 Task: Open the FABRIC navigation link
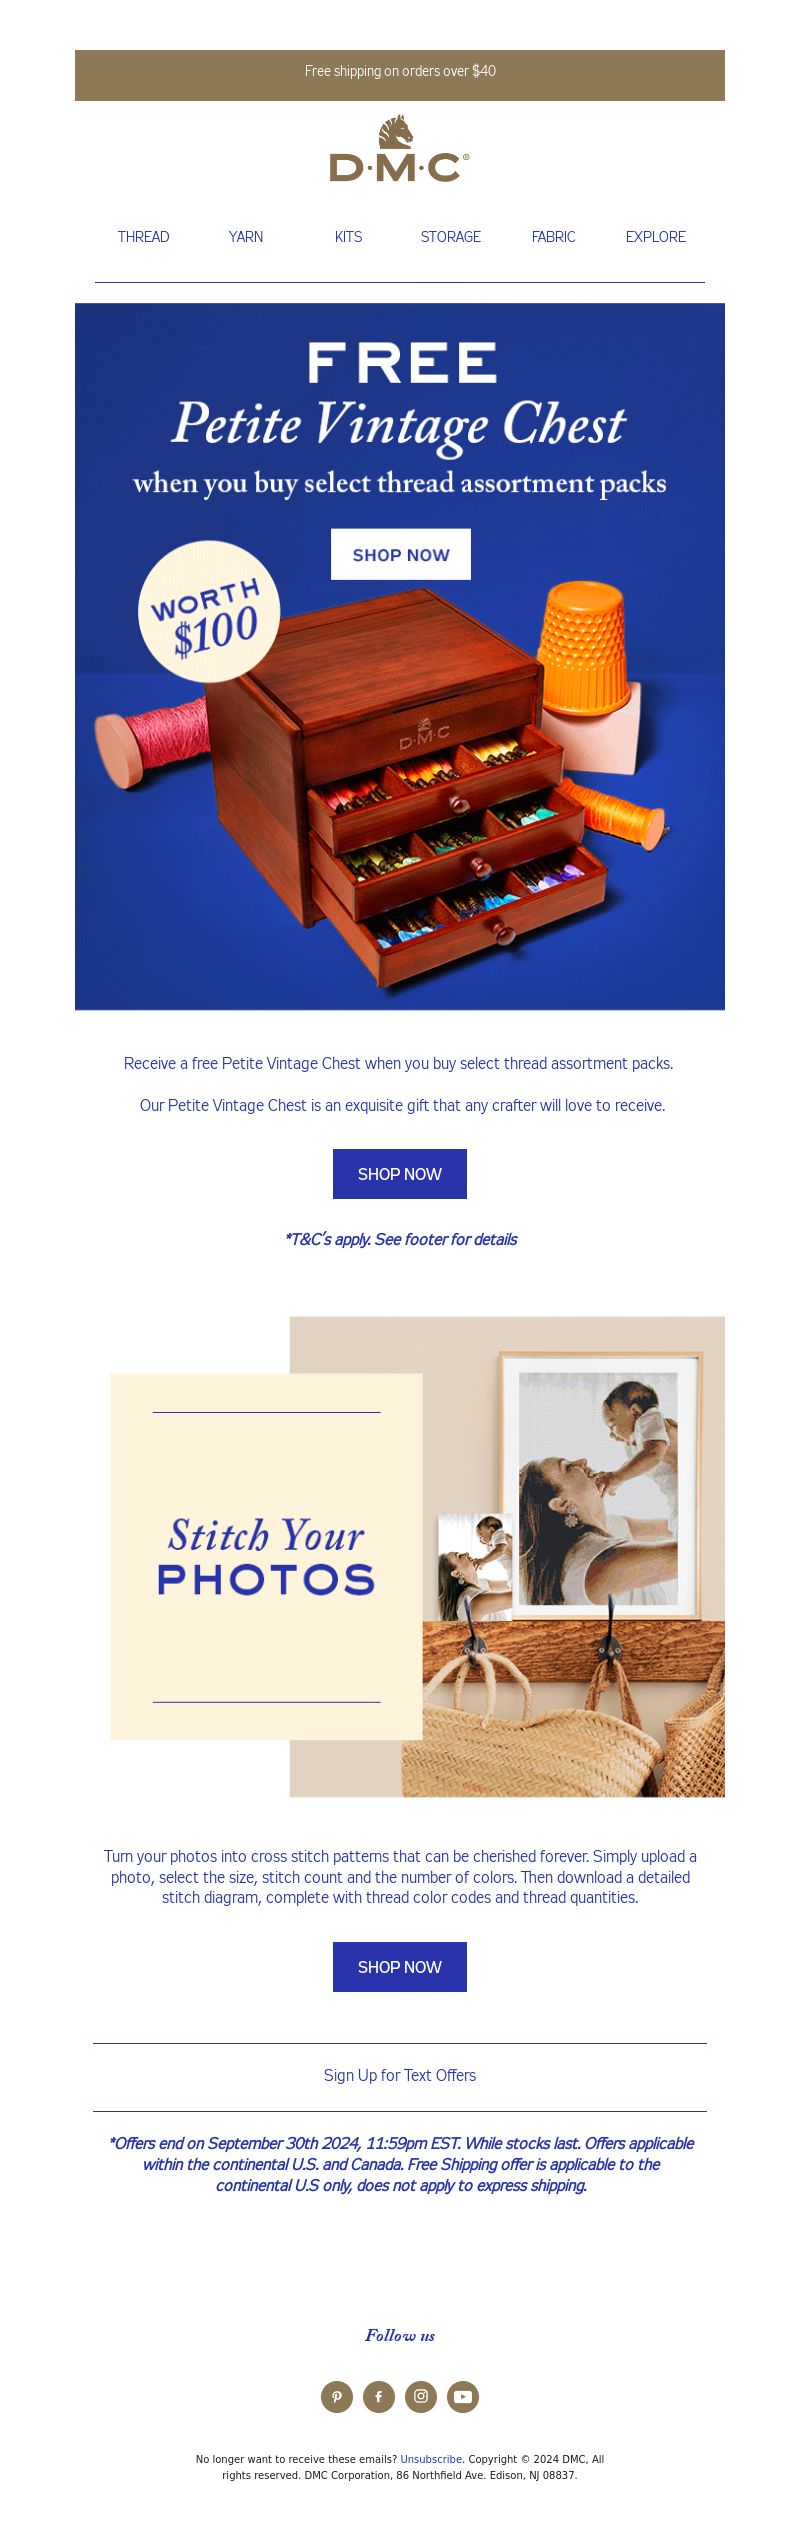point(553,237)
